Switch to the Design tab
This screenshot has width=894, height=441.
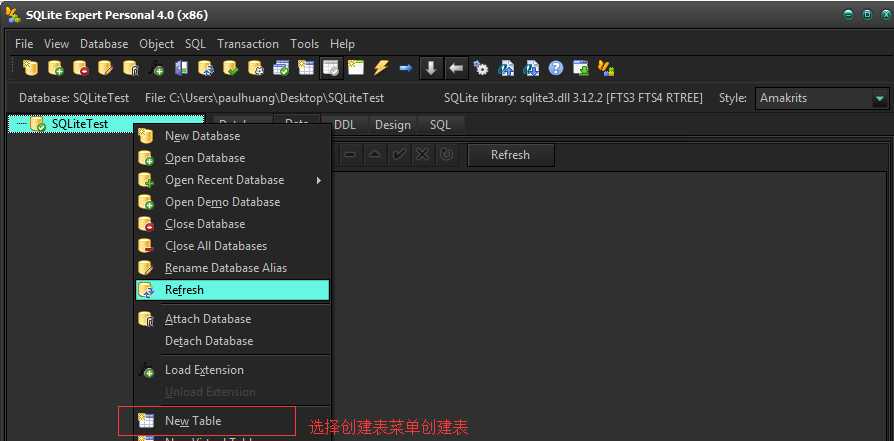coord(392,124)
